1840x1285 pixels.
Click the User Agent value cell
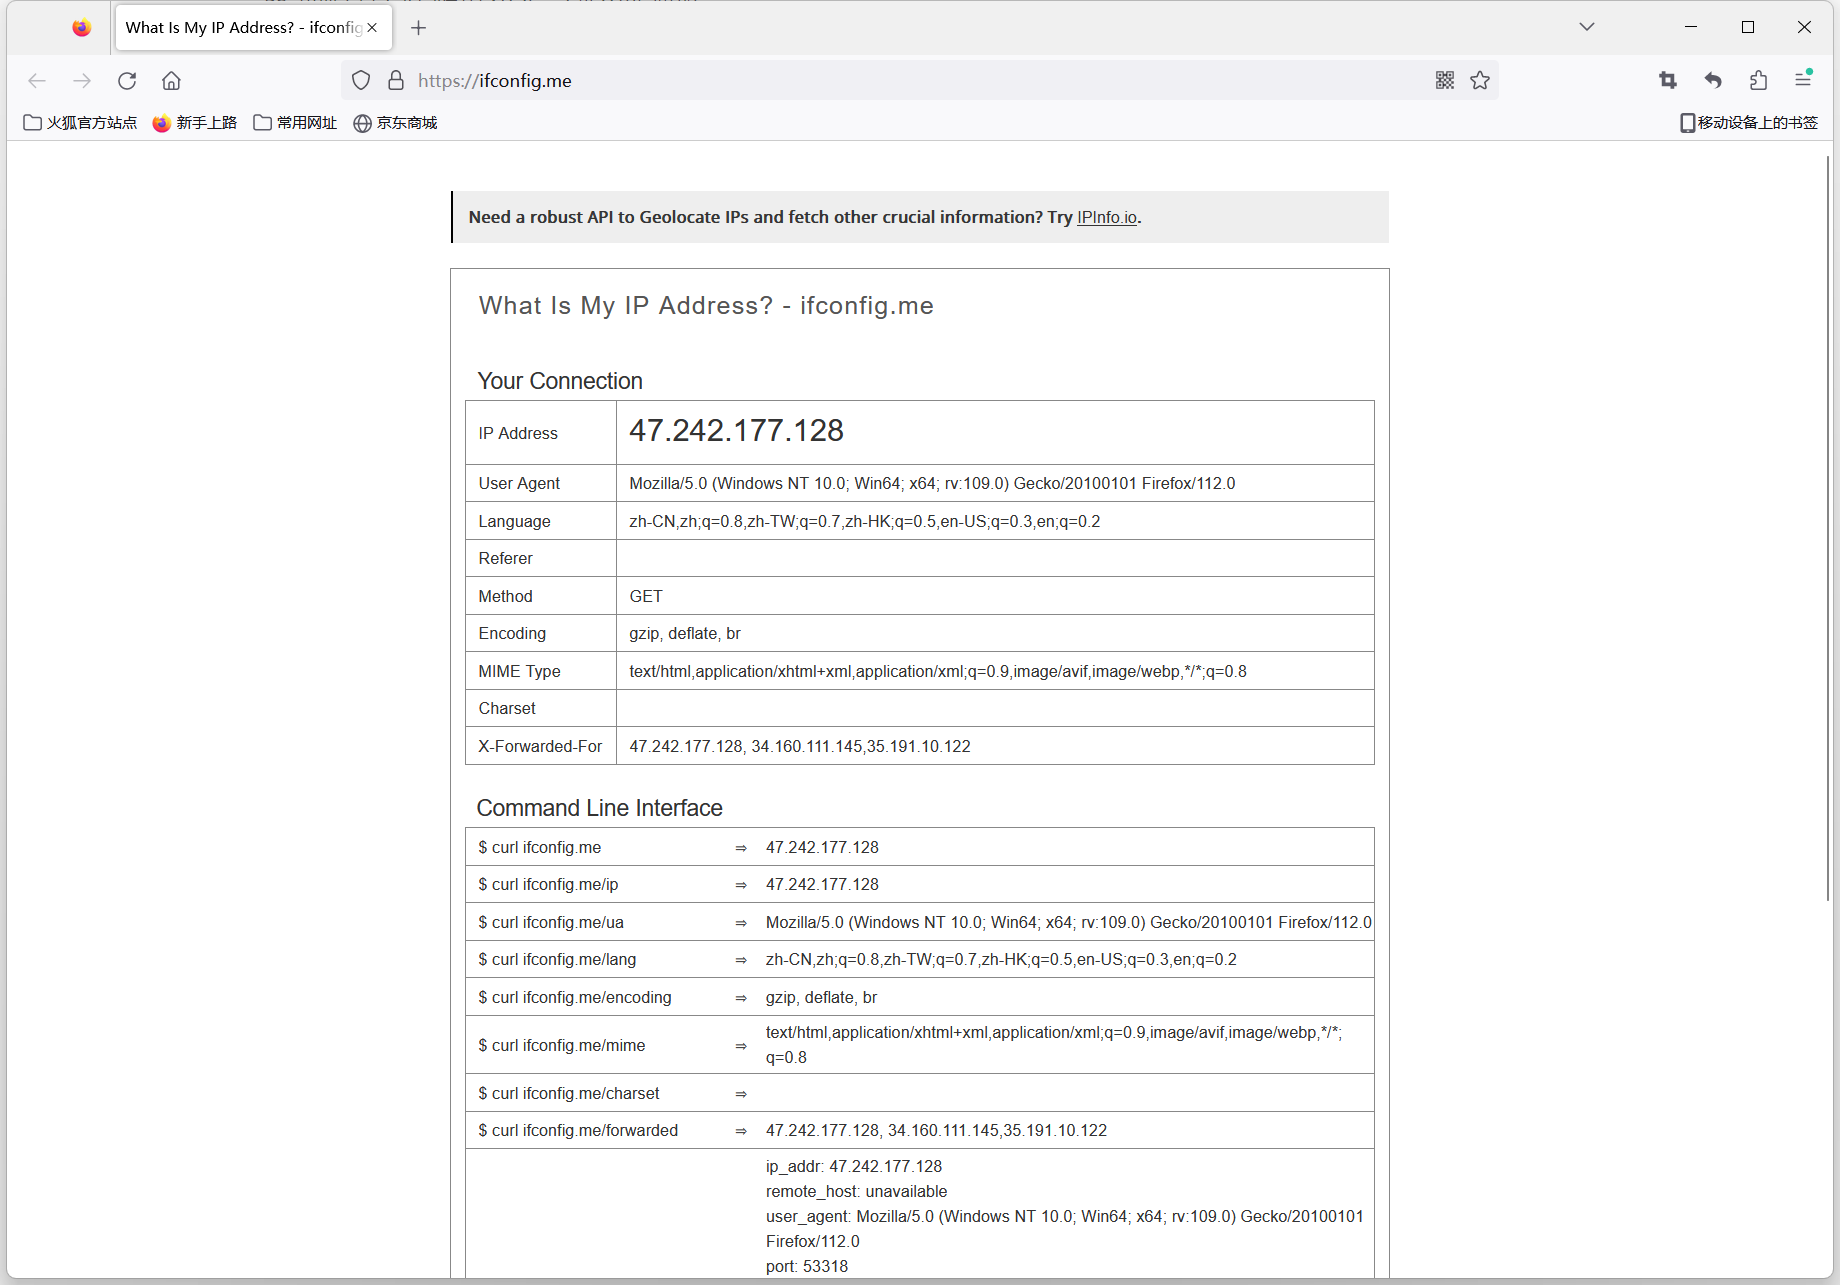pos(995,483)
